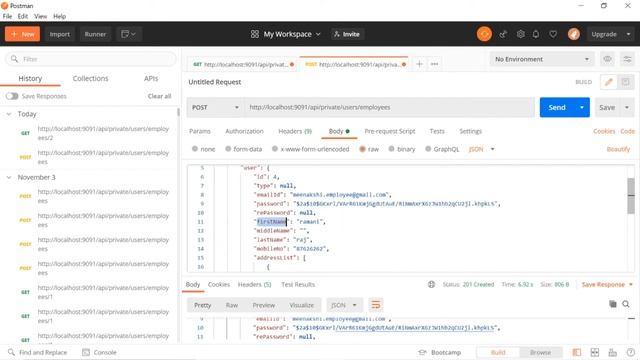The image size is (640, 360).
Task: Click the environment quick look eye icon
Action: click(607, 59)
